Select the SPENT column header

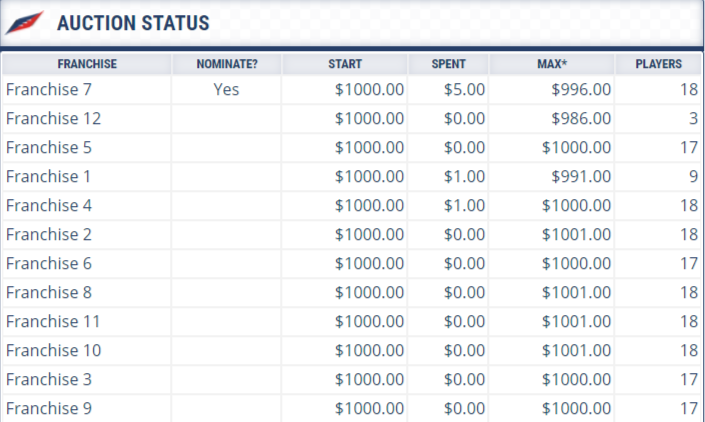pos(448,64)
